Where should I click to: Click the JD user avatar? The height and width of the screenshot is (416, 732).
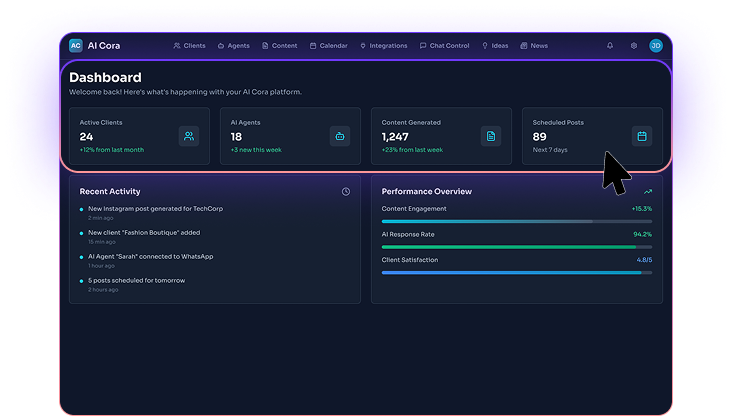pyautogui.click(x=656, y=45)
